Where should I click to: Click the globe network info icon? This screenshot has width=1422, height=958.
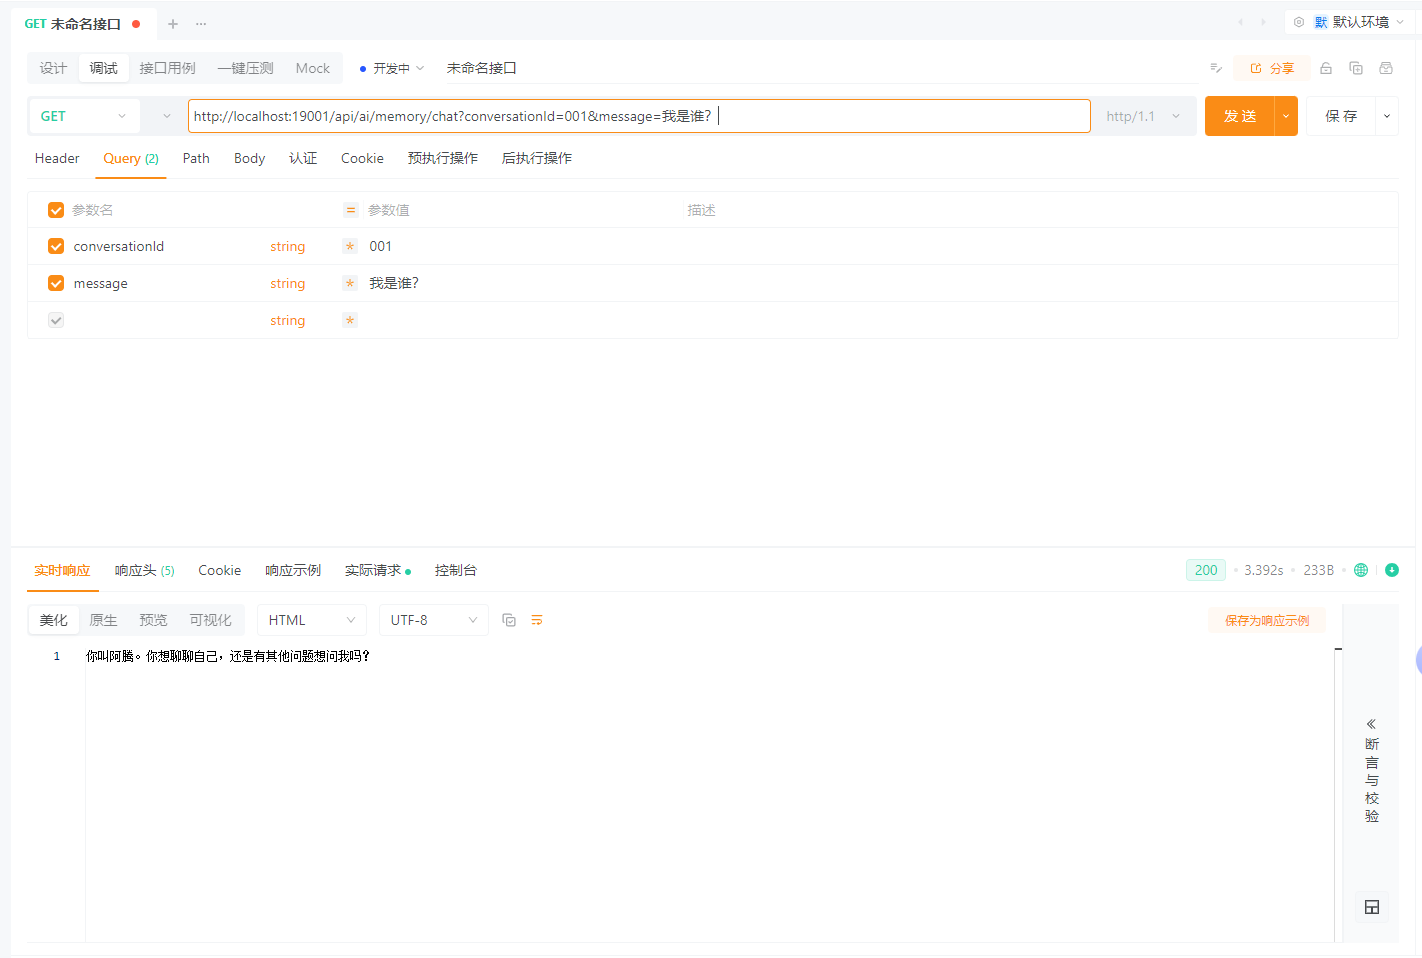click(1361, 570)
